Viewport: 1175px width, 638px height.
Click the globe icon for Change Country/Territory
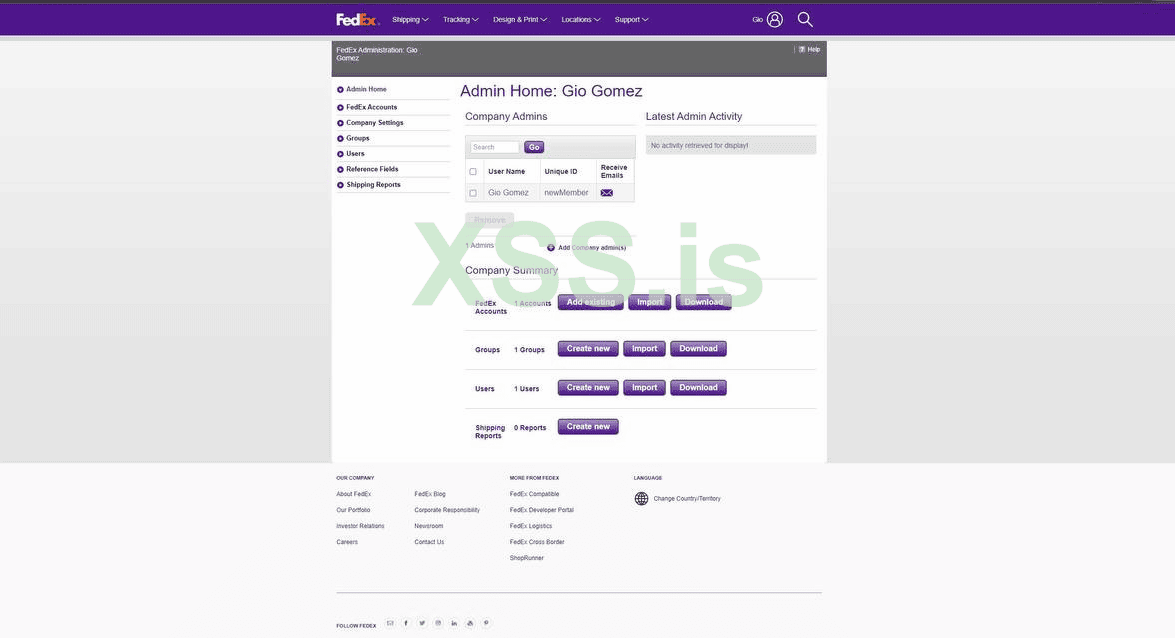coord(641,499)
